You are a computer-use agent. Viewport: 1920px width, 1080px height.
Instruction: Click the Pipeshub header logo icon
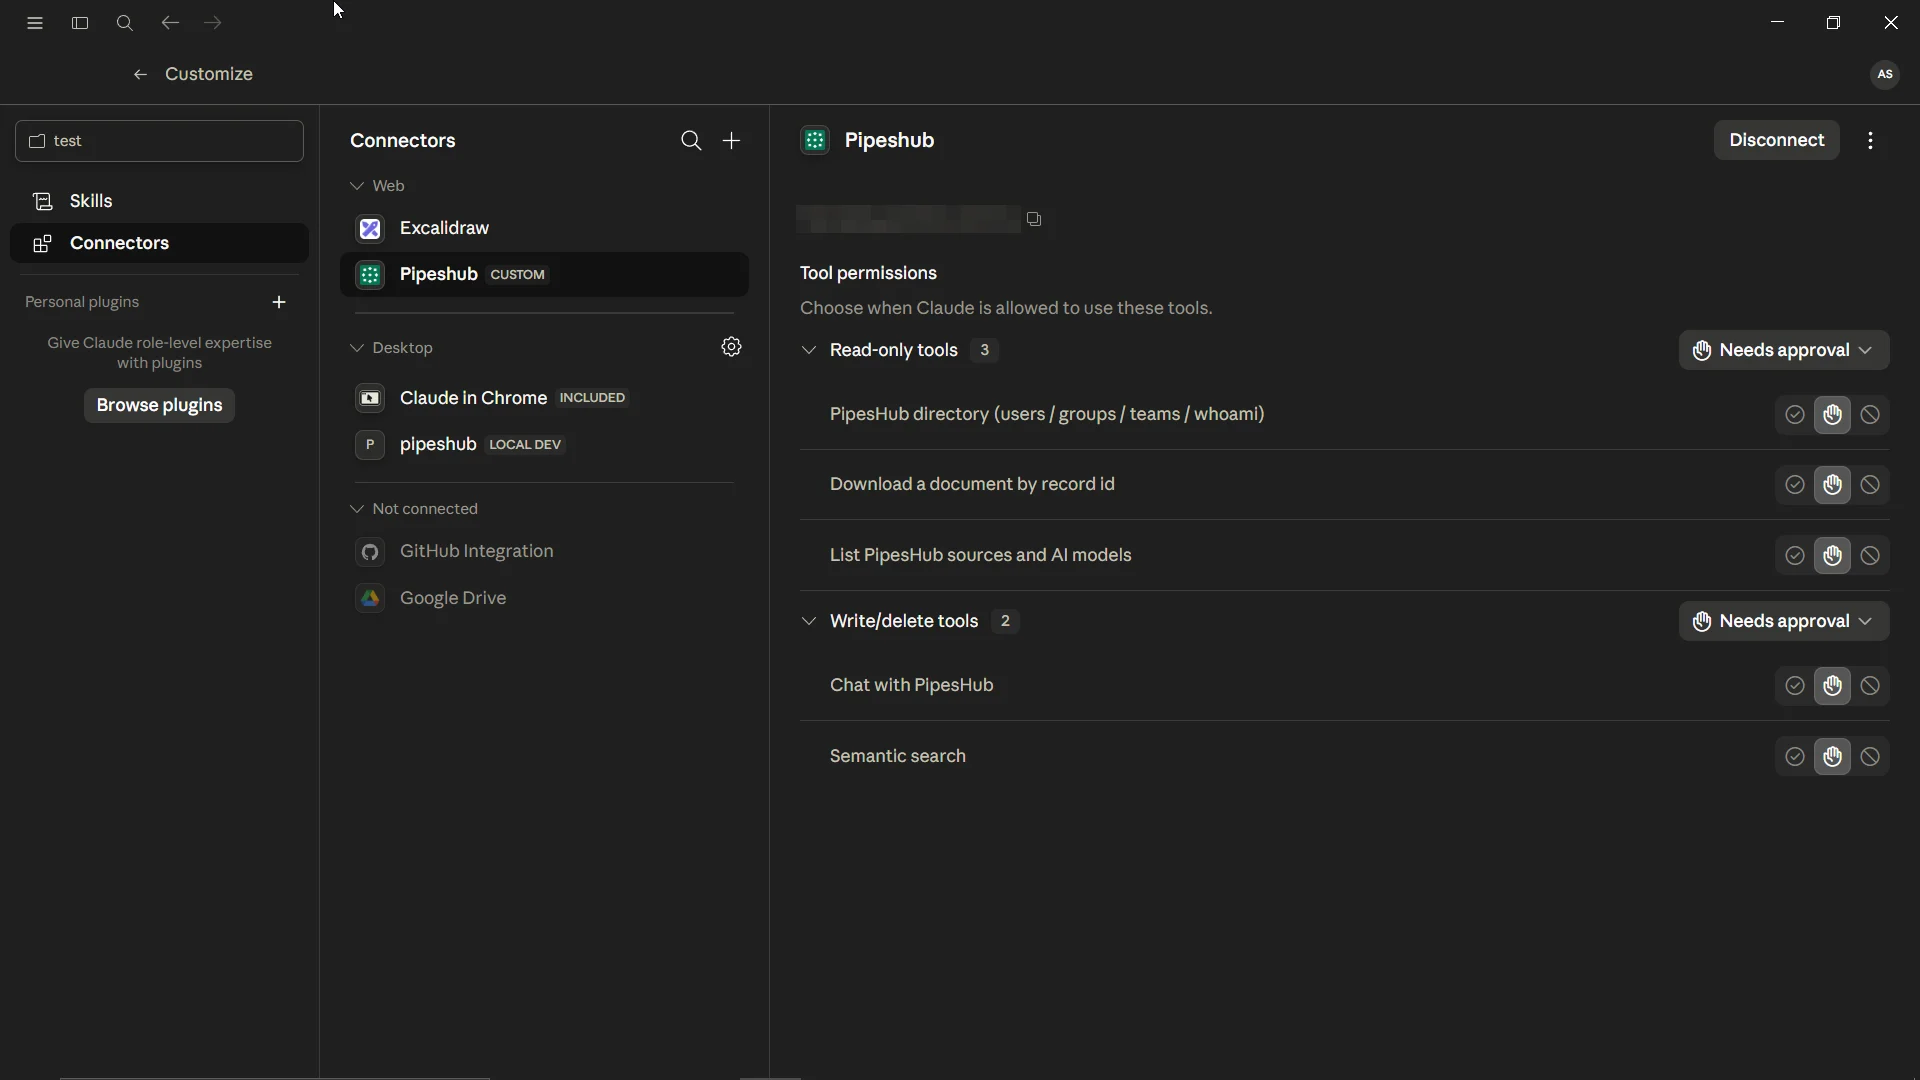[x=815, y=141]
